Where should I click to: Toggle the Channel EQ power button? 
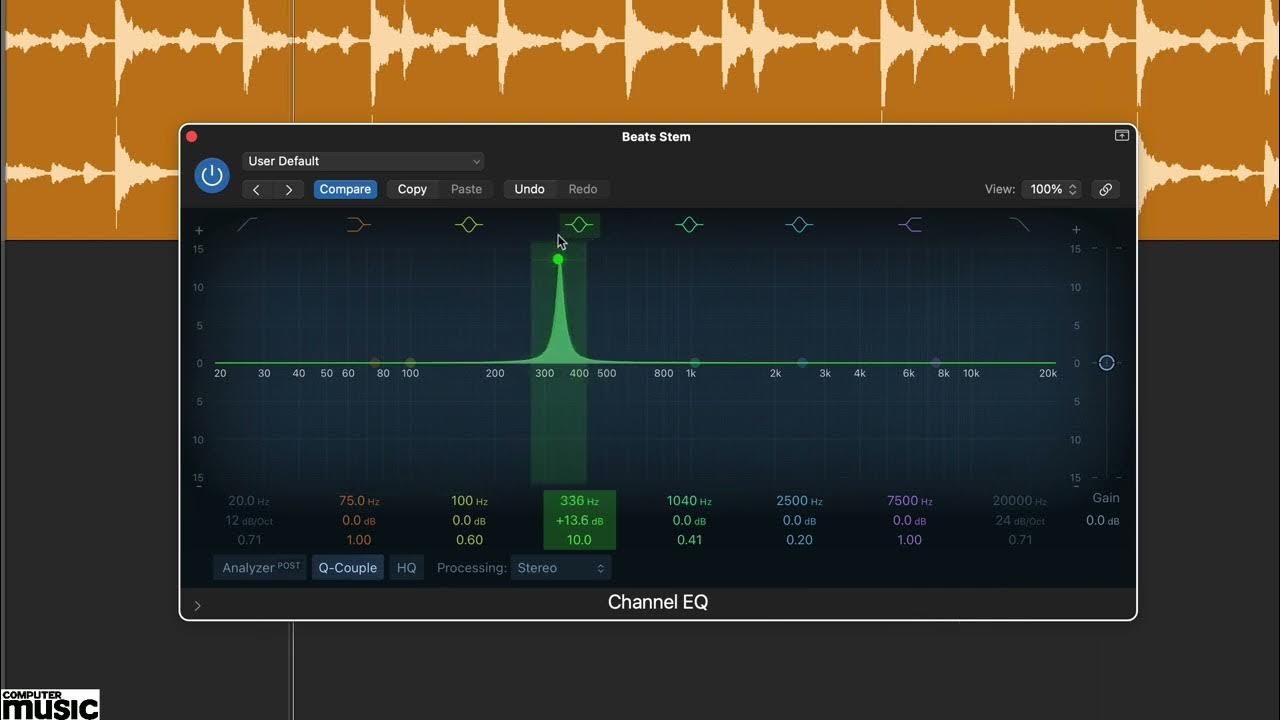tap(211, 175)
